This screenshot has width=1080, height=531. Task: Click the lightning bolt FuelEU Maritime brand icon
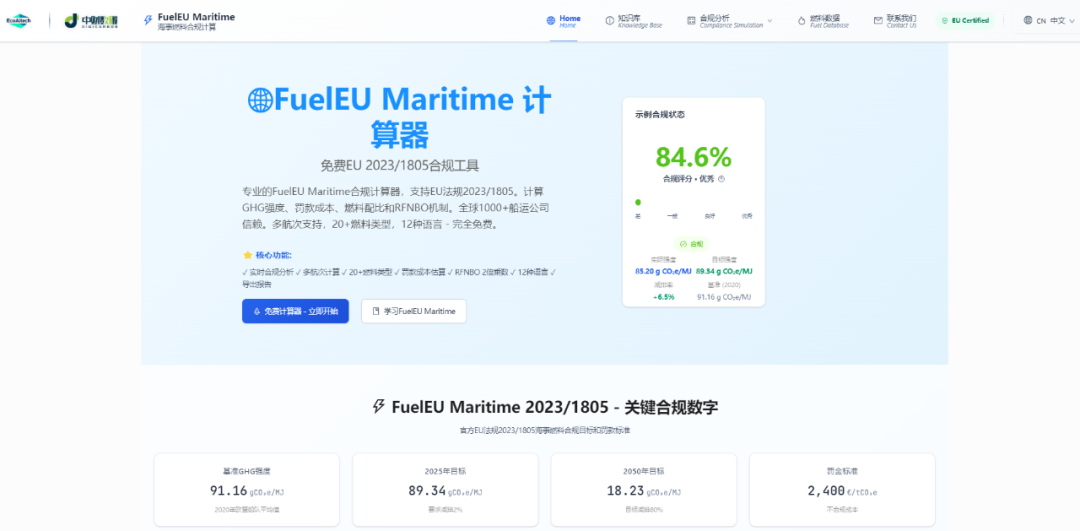coord(147,21)
